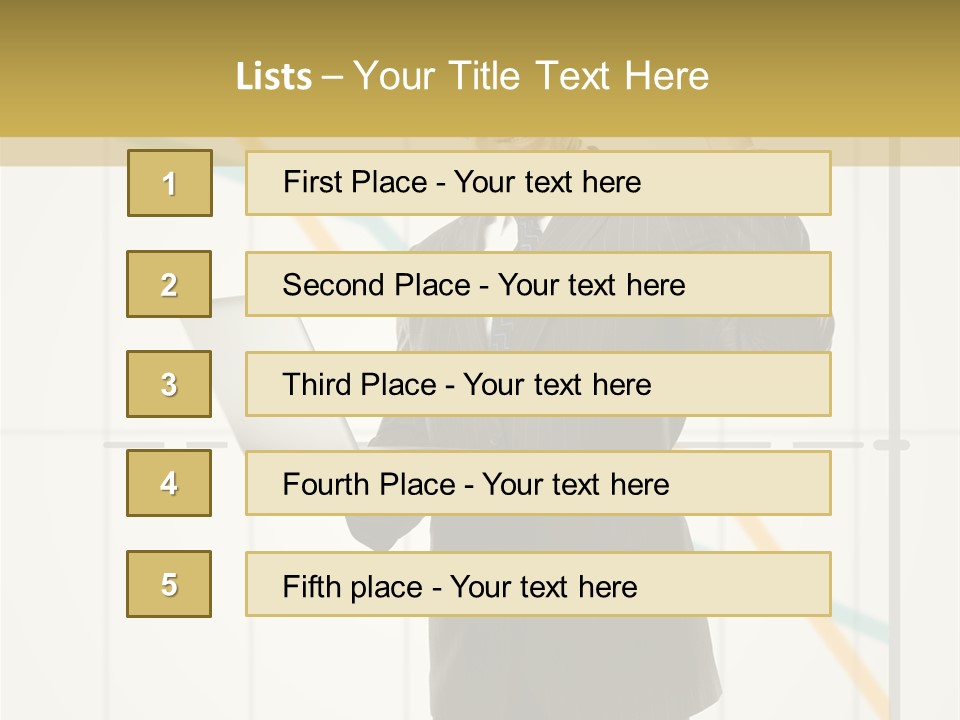Click the number 2 gold box
This screenshot has width=960, height=720.
point(169,284)
